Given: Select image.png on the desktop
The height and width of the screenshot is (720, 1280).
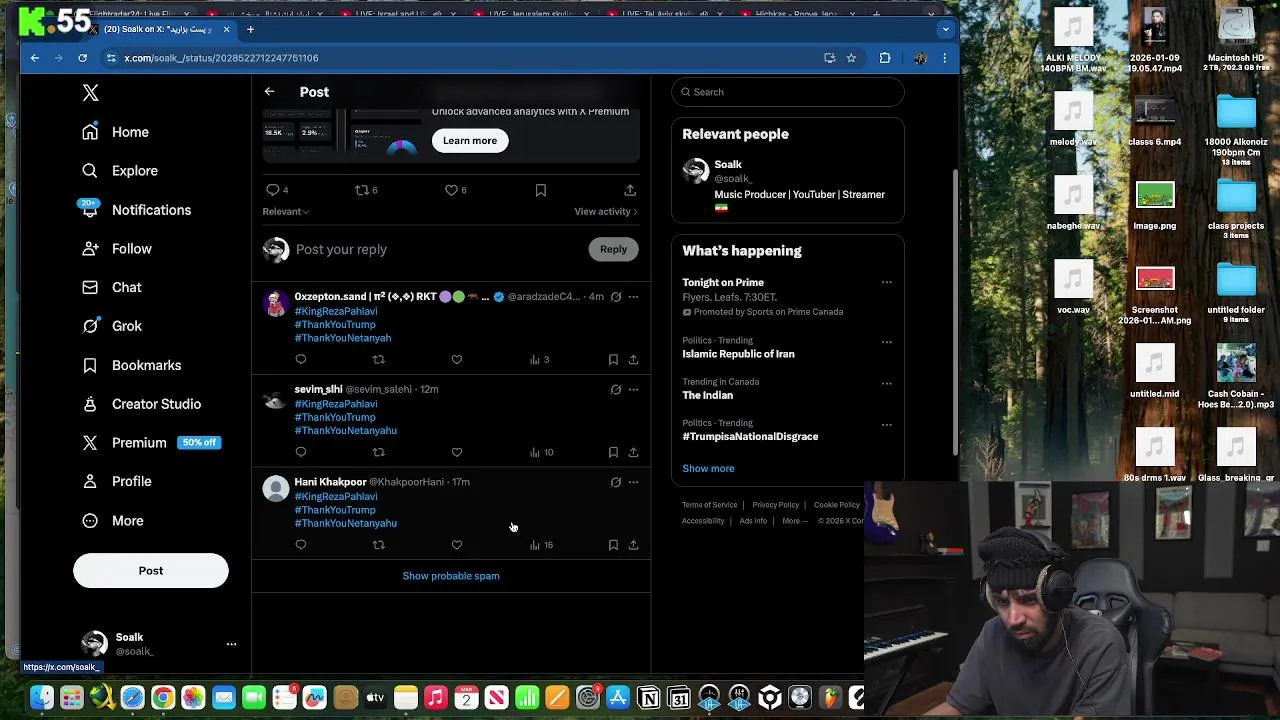Looking at the screenshot, I should [x=1155, y=206].
